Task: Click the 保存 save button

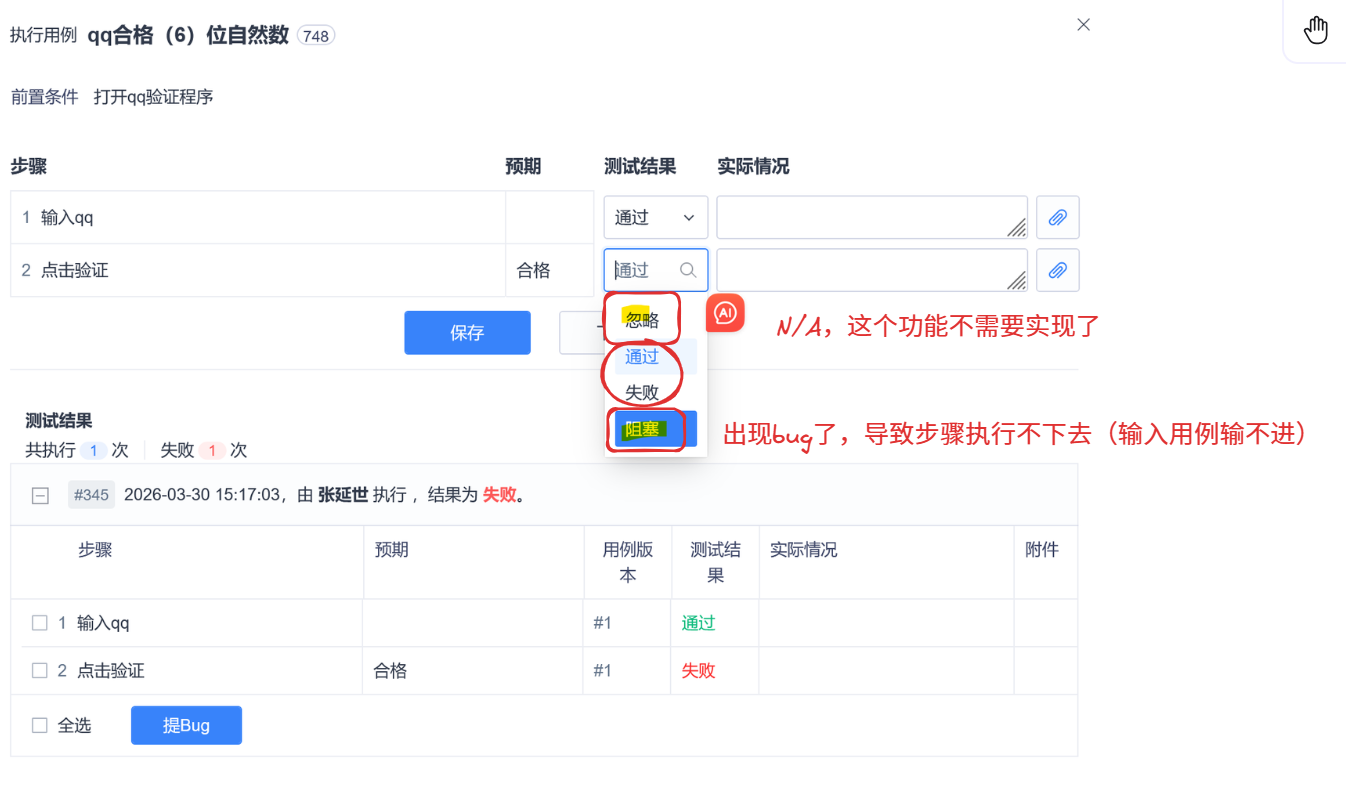Action: click(x=467, y=332)
